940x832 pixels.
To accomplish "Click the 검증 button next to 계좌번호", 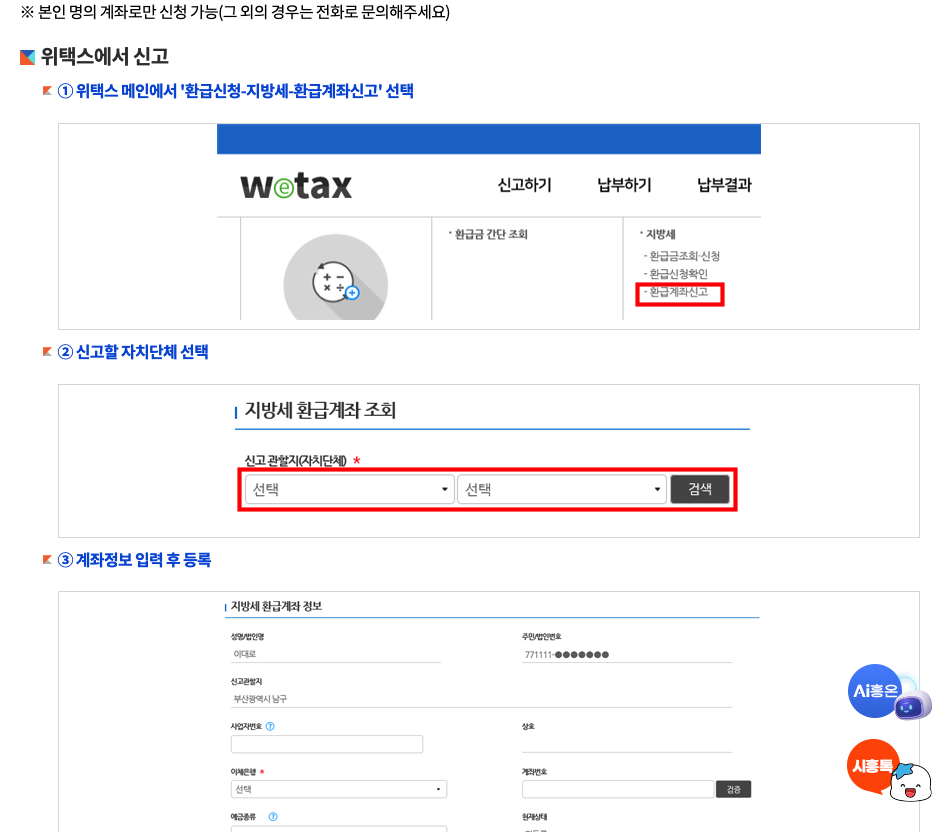I will (x=733, y=789).
